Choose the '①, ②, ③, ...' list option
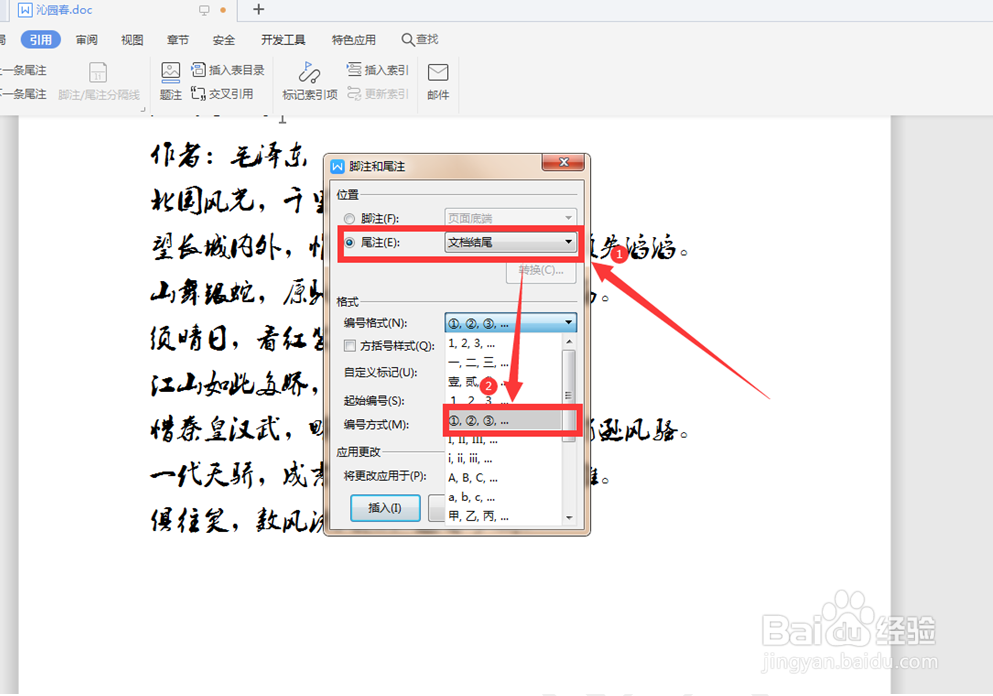This screenshot has width=993, height=696. (503, 421)
